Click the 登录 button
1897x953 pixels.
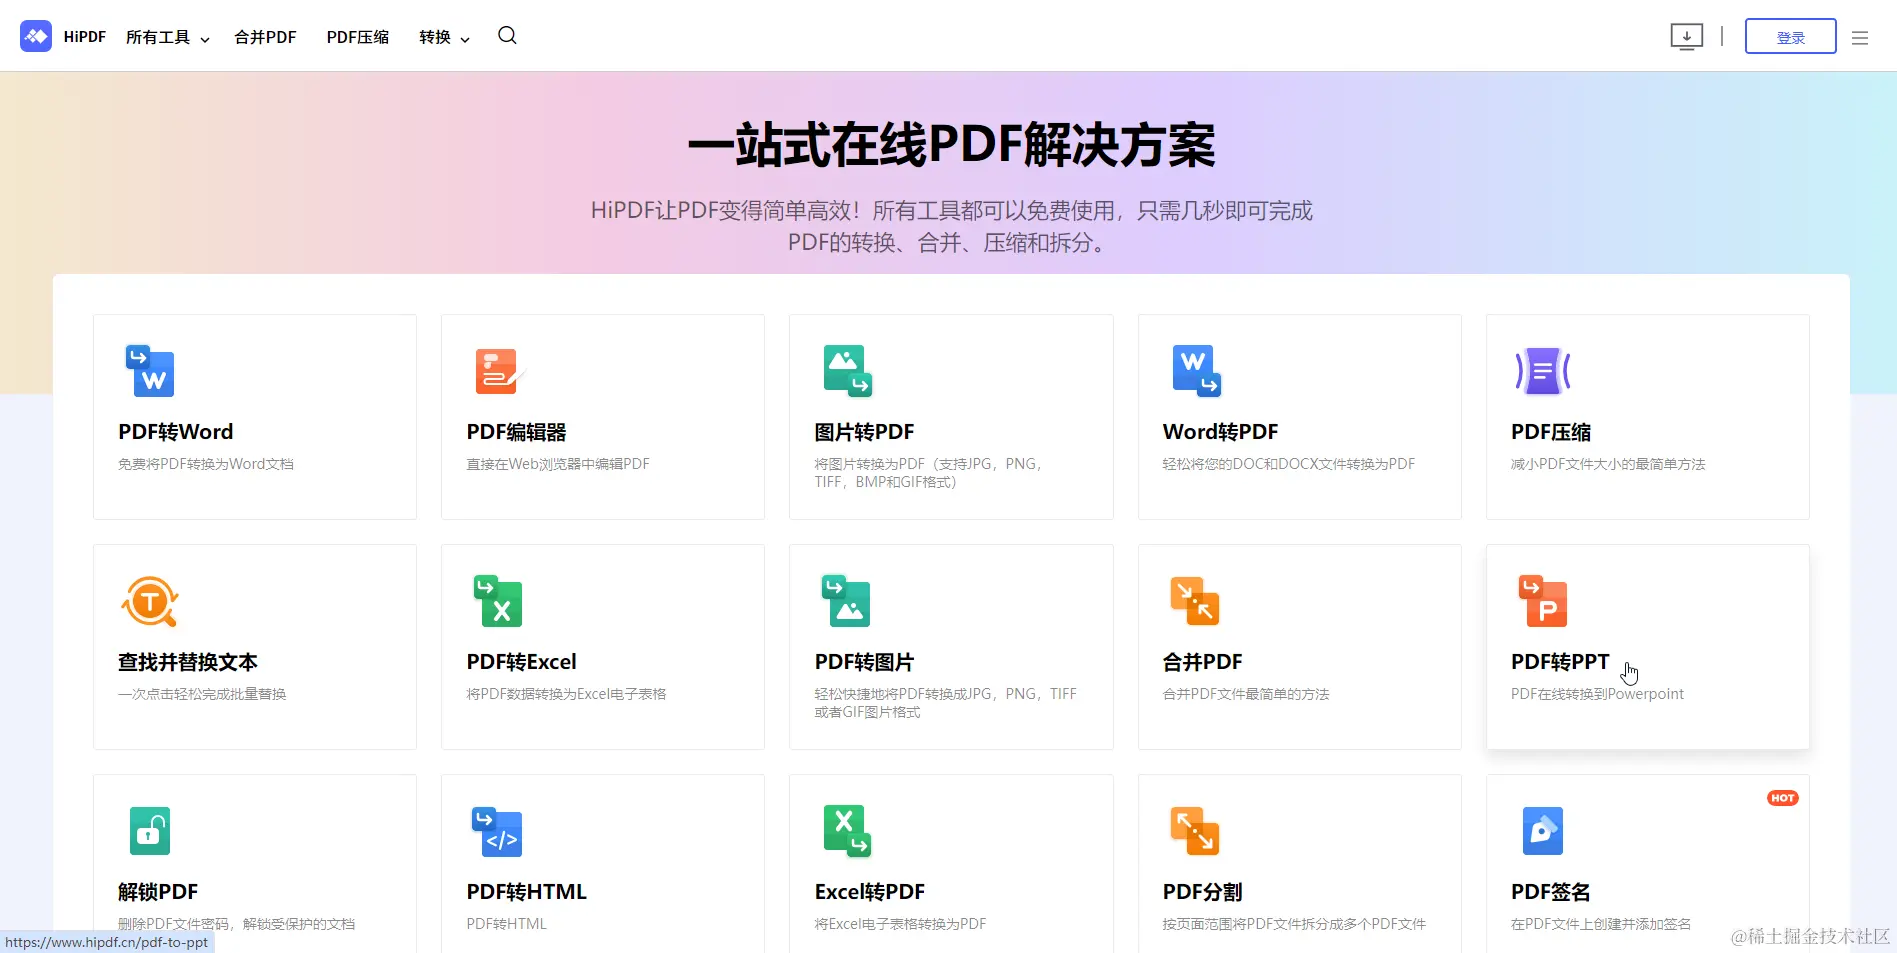pyautogui.click(x=1790, y=37)
